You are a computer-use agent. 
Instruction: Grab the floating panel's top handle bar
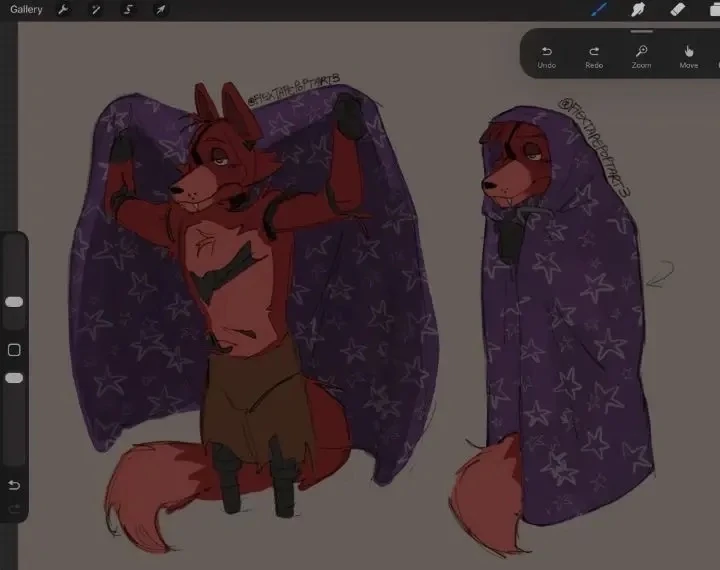(641, 32)
